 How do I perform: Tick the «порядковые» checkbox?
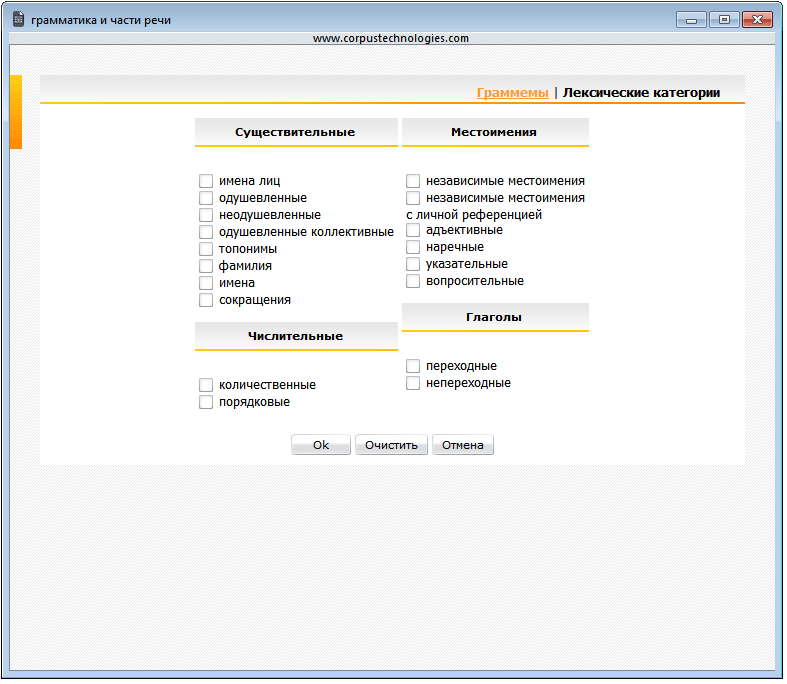coord(206,402)
